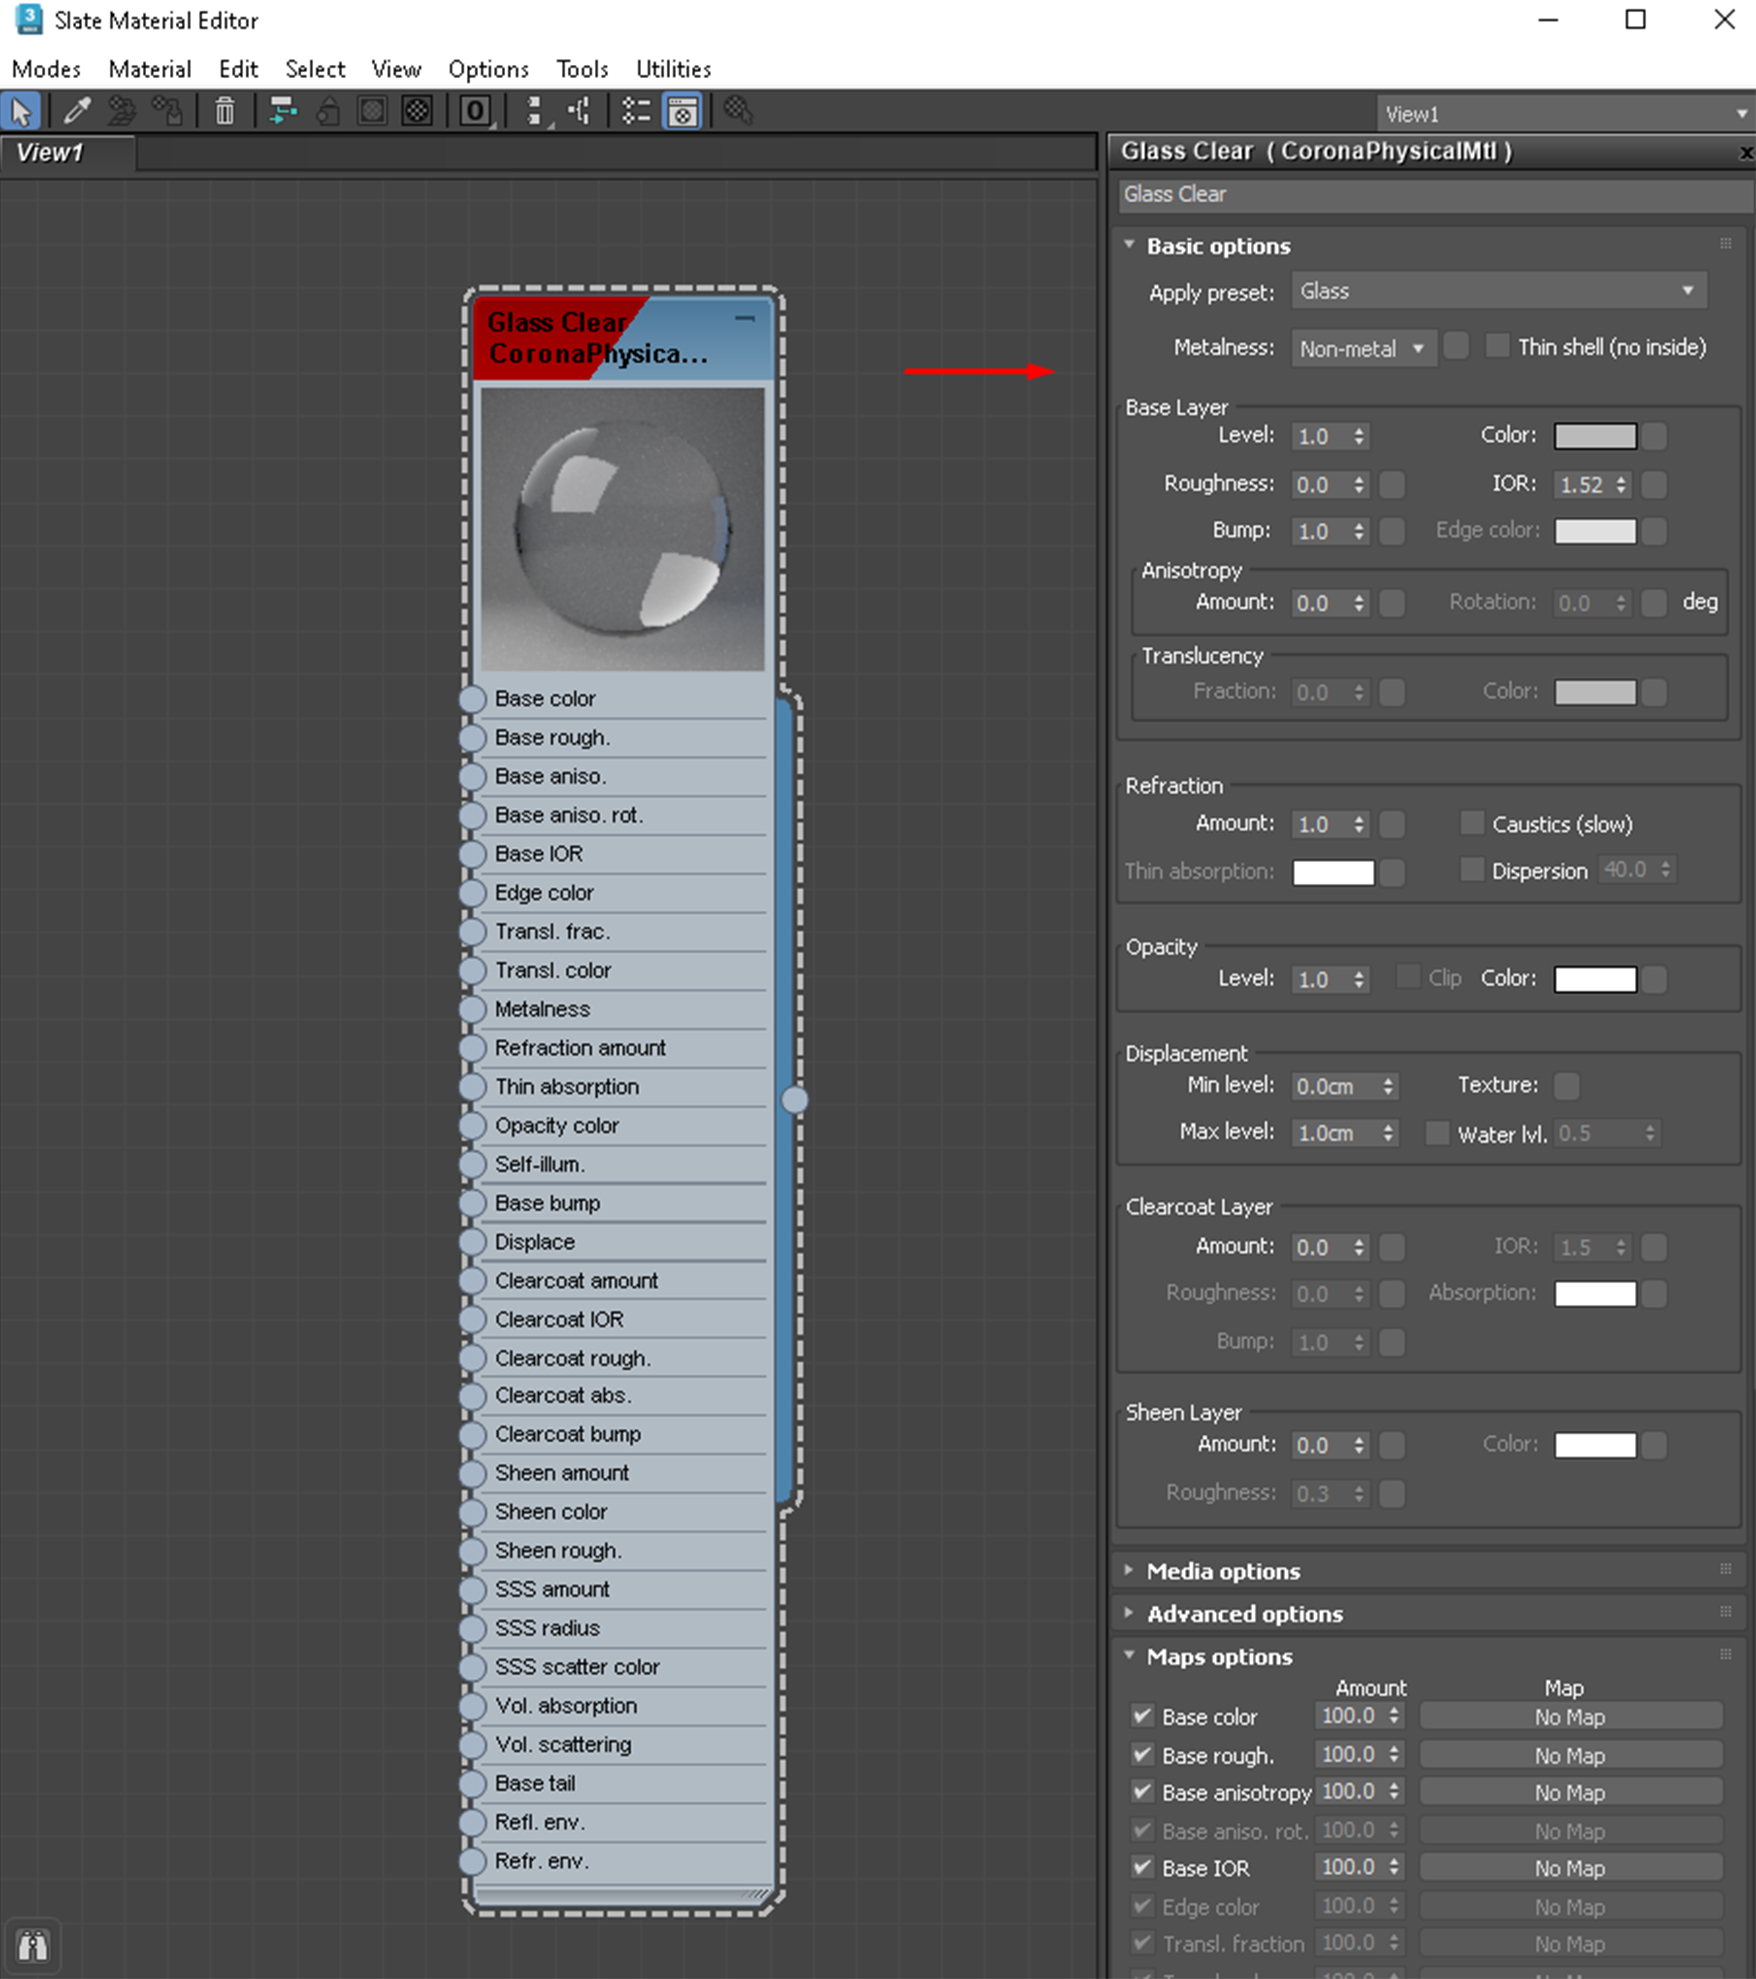The height and width of the screenshot is (1979, 1756).
Task: Click the IOR spinner arrows
Action: [x=1621, y=485]
